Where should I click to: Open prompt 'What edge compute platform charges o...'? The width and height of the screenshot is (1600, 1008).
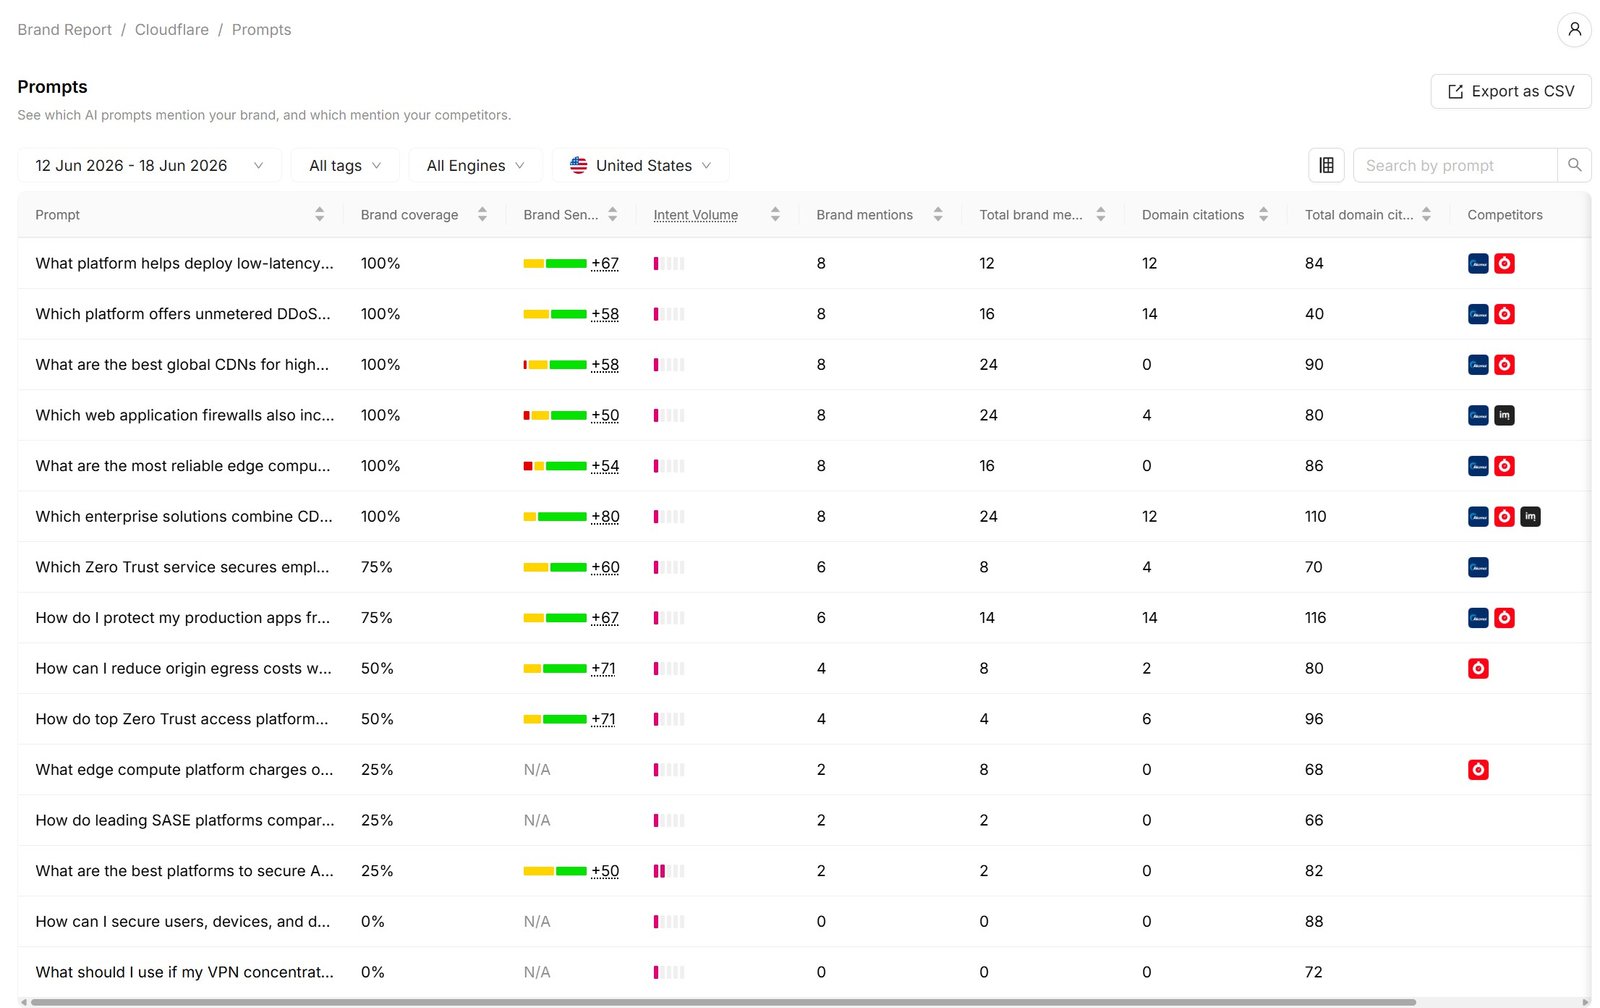coord(185,769)
